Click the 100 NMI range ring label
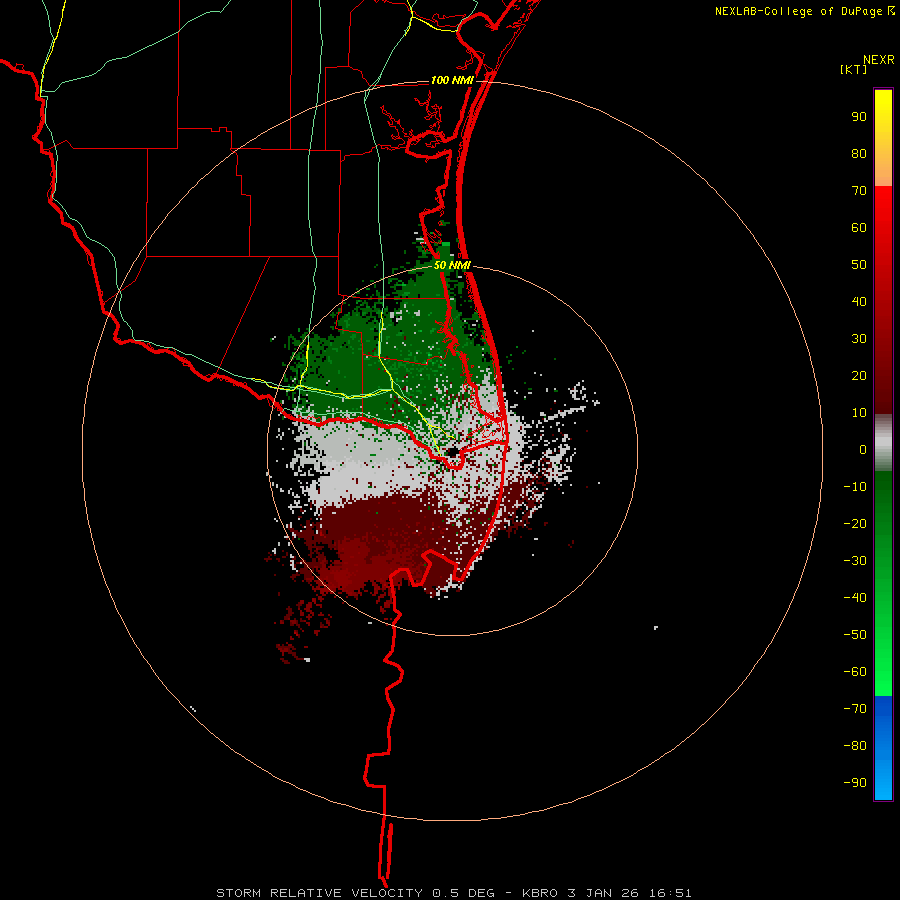 452,80
